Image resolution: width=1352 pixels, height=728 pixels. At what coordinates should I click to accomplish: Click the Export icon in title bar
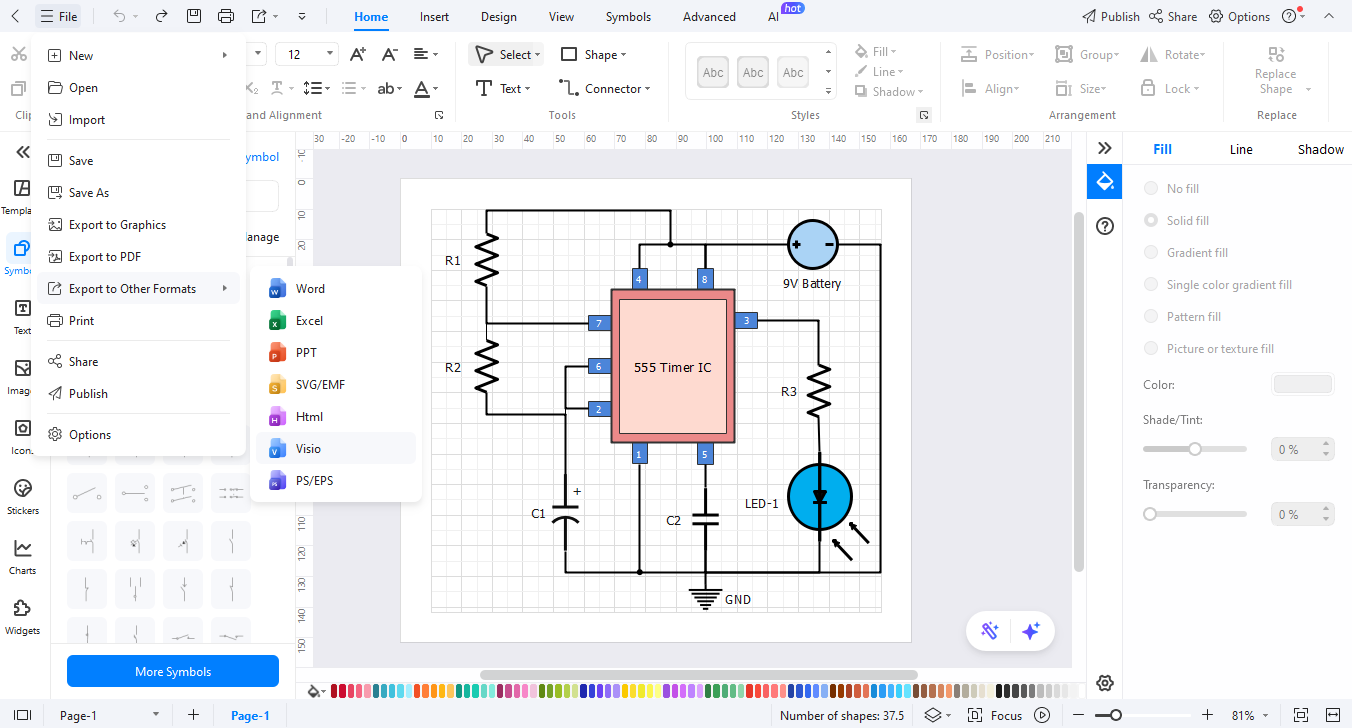pos(260,16)
